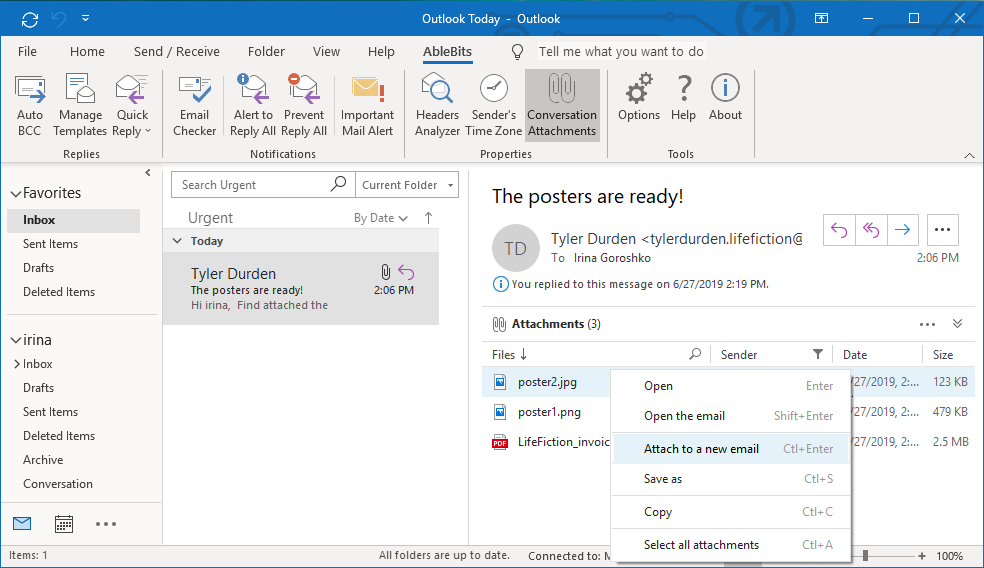Select Sent Items under Favorites

[50, 244]
